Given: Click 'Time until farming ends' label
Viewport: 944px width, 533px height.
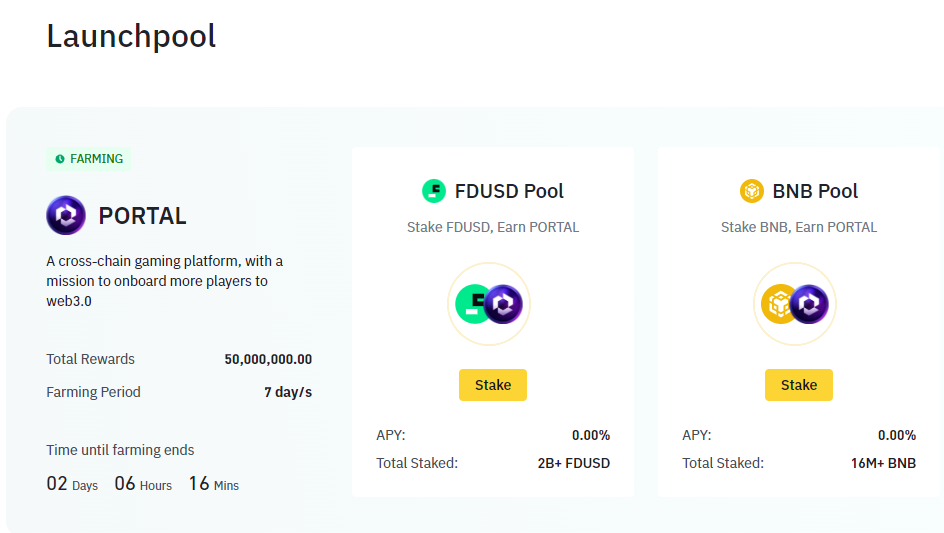Looking at the screenshot, I should 120,450.
